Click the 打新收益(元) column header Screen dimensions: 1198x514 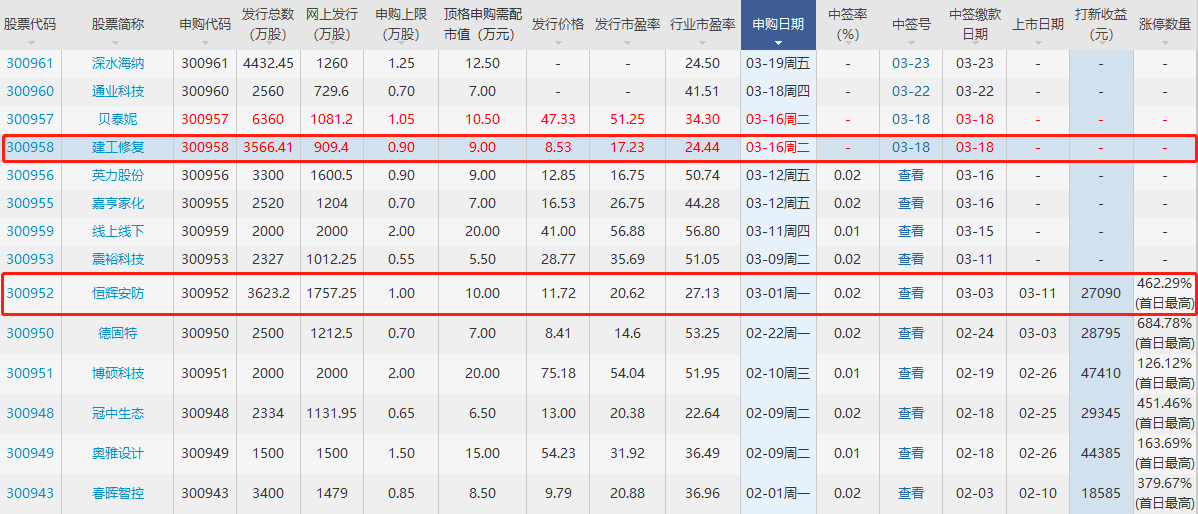click(1101, 24)
